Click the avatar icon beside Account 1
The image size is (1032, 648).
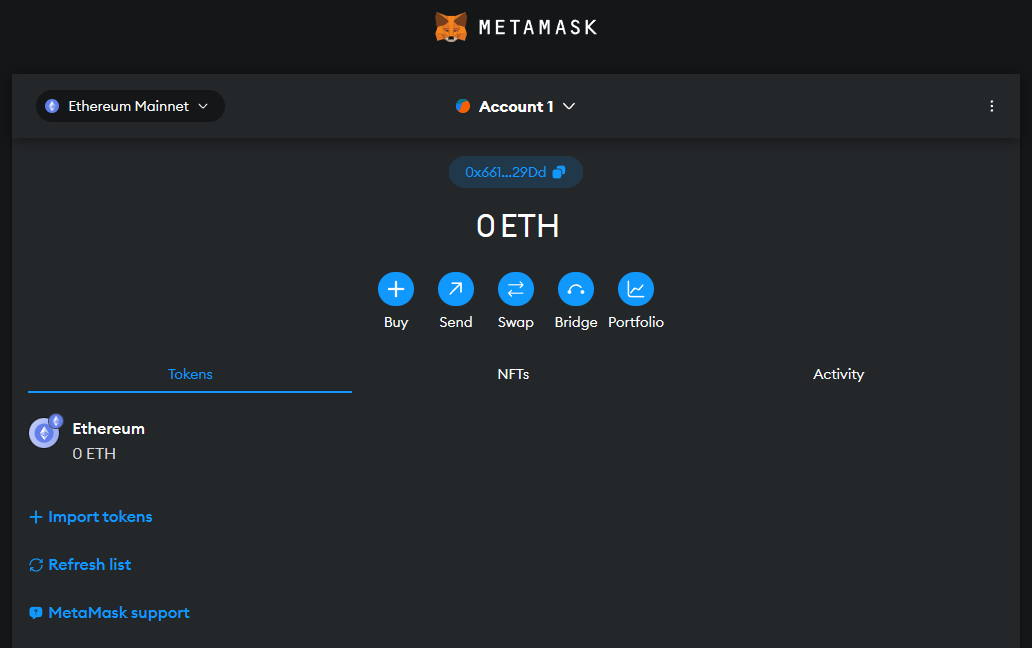point(462,105)
